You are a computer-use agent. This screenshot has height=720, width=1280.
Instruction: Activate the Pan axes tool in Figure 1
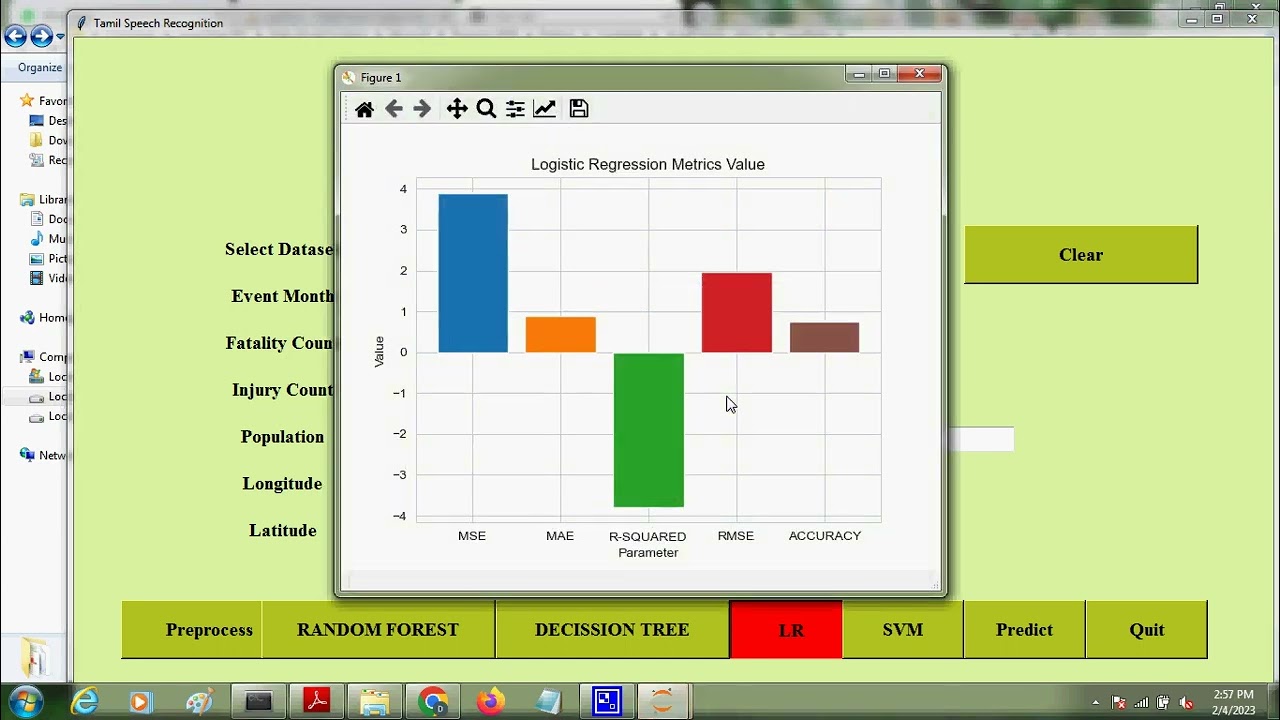click(457, 109)
